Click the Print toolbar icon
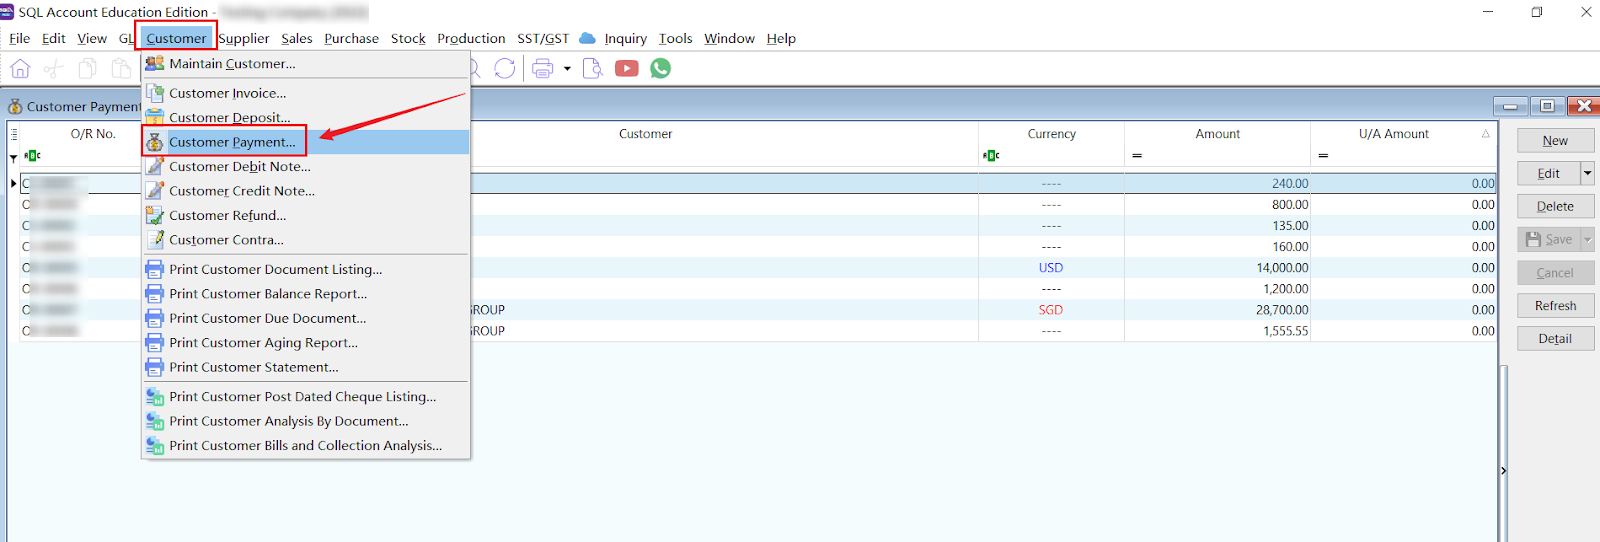The image size is (1600, 542). click(x=543, y=68)
